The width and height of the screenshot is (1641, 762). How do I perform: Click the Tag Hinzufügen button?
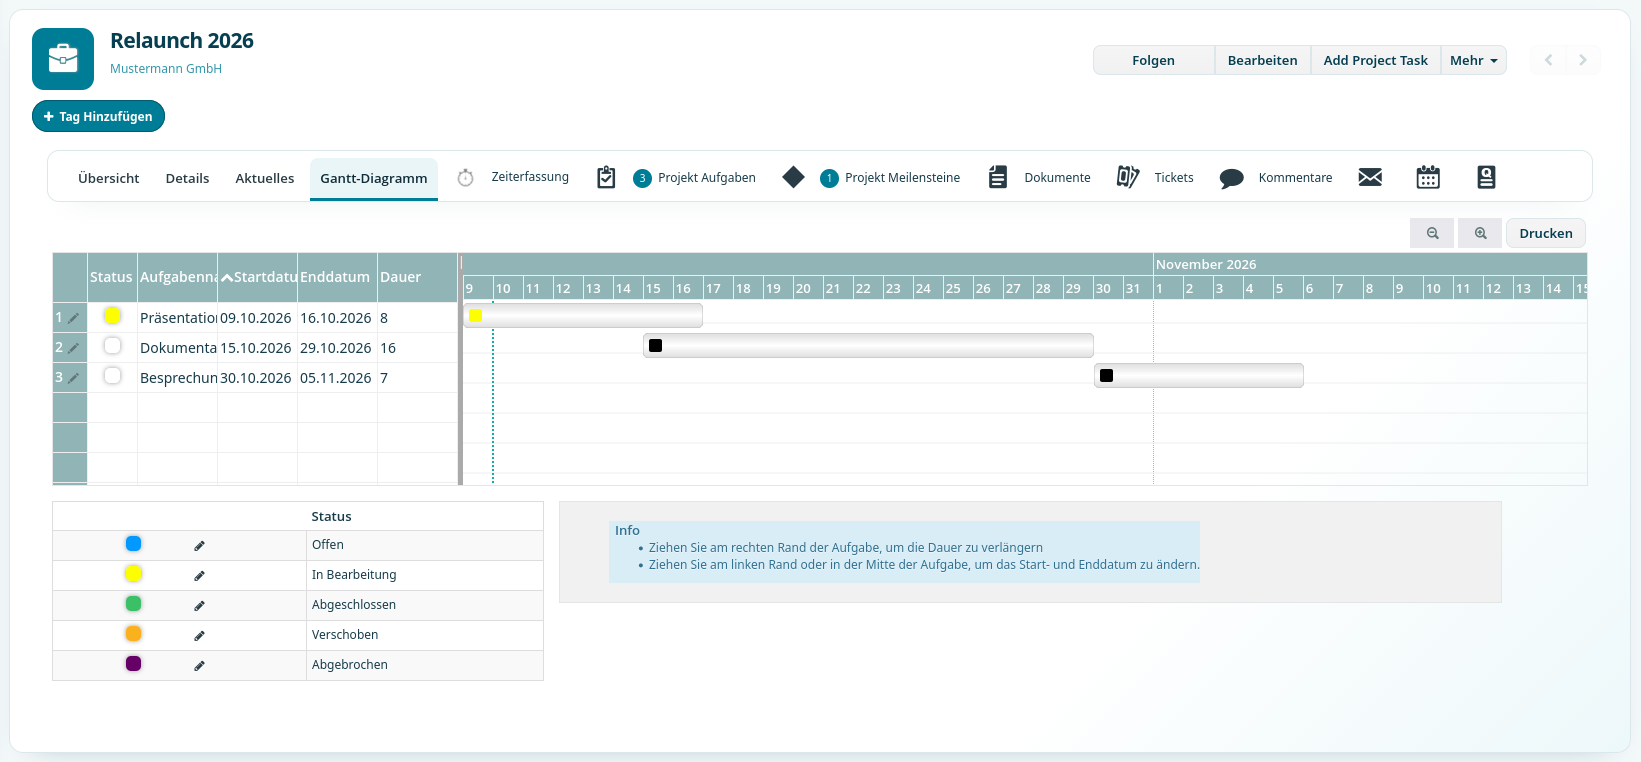98,116
